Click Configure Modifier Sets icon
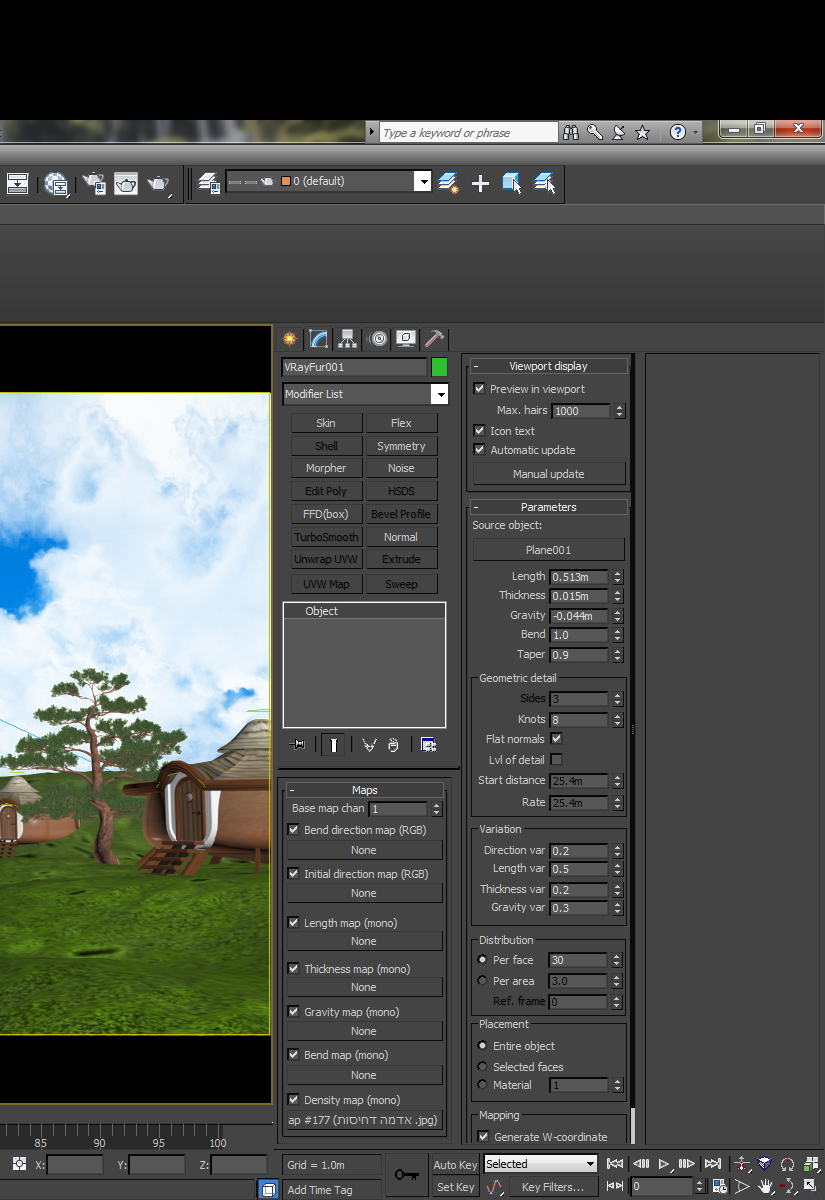The height and width of the screenshot is (1200, 825). click(428, 745)
